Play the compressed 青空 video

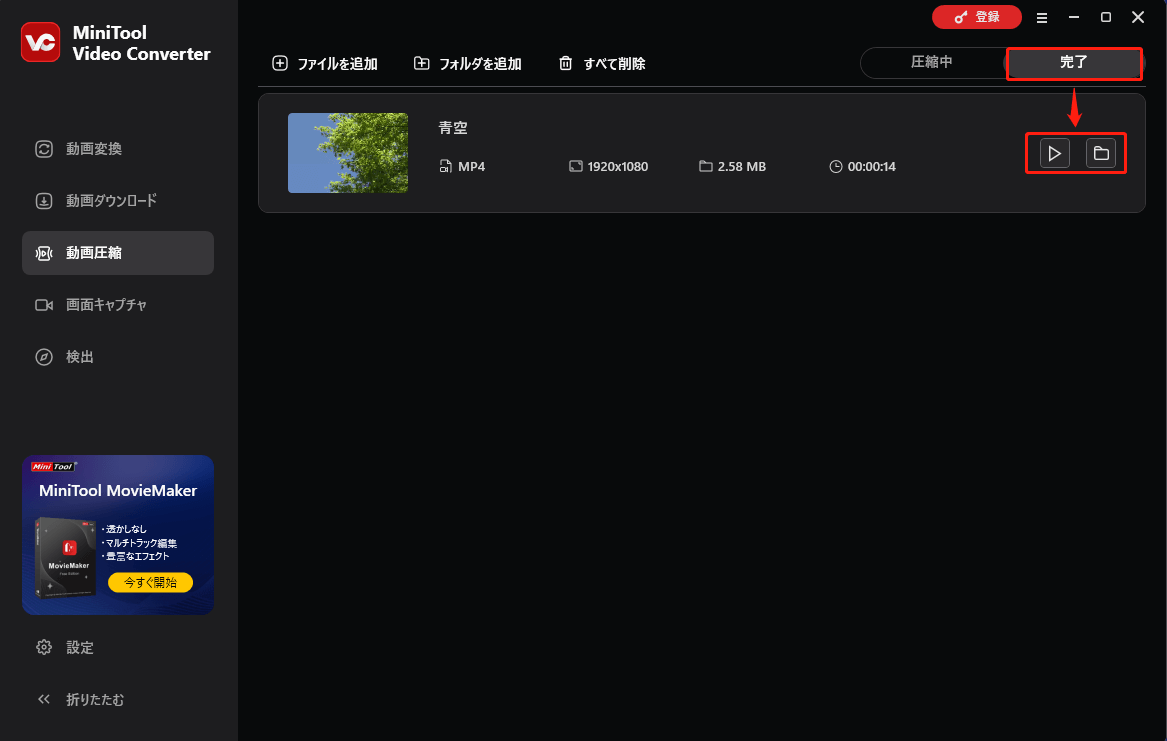point(1055,154)
